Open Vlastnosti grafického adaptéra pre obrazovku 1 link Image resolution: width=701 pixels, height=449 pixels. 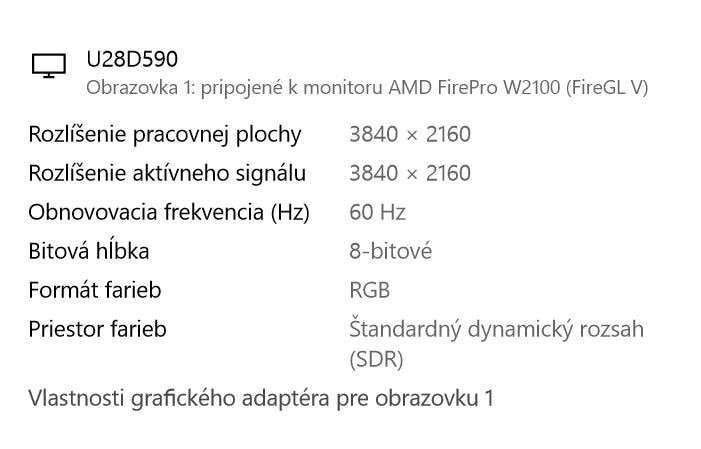[261, 398]
